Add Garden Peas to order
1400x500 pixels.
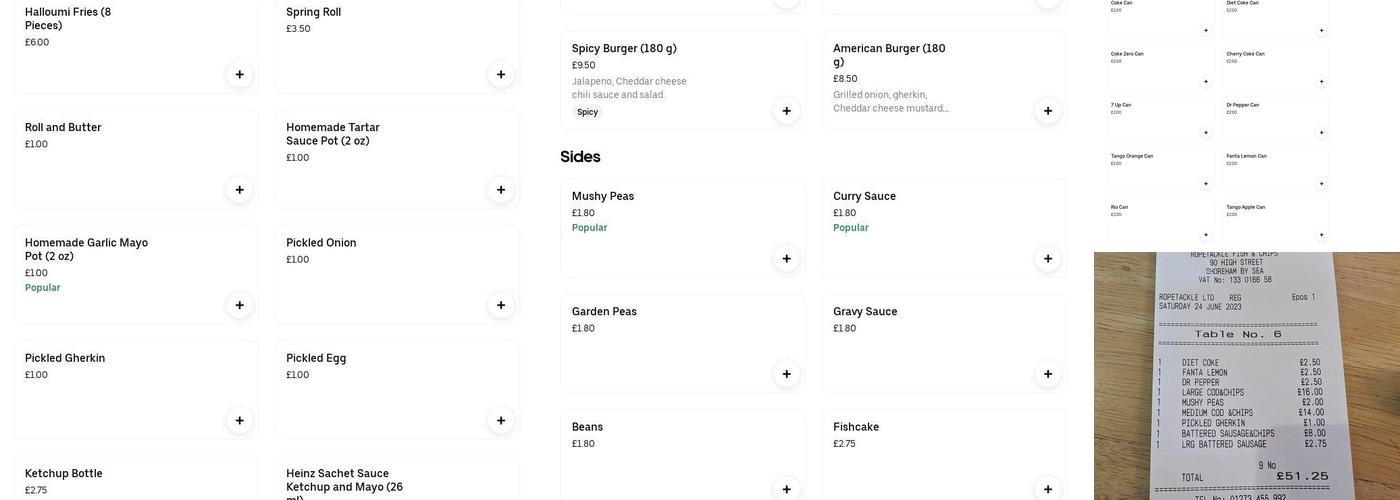[786, 374]
